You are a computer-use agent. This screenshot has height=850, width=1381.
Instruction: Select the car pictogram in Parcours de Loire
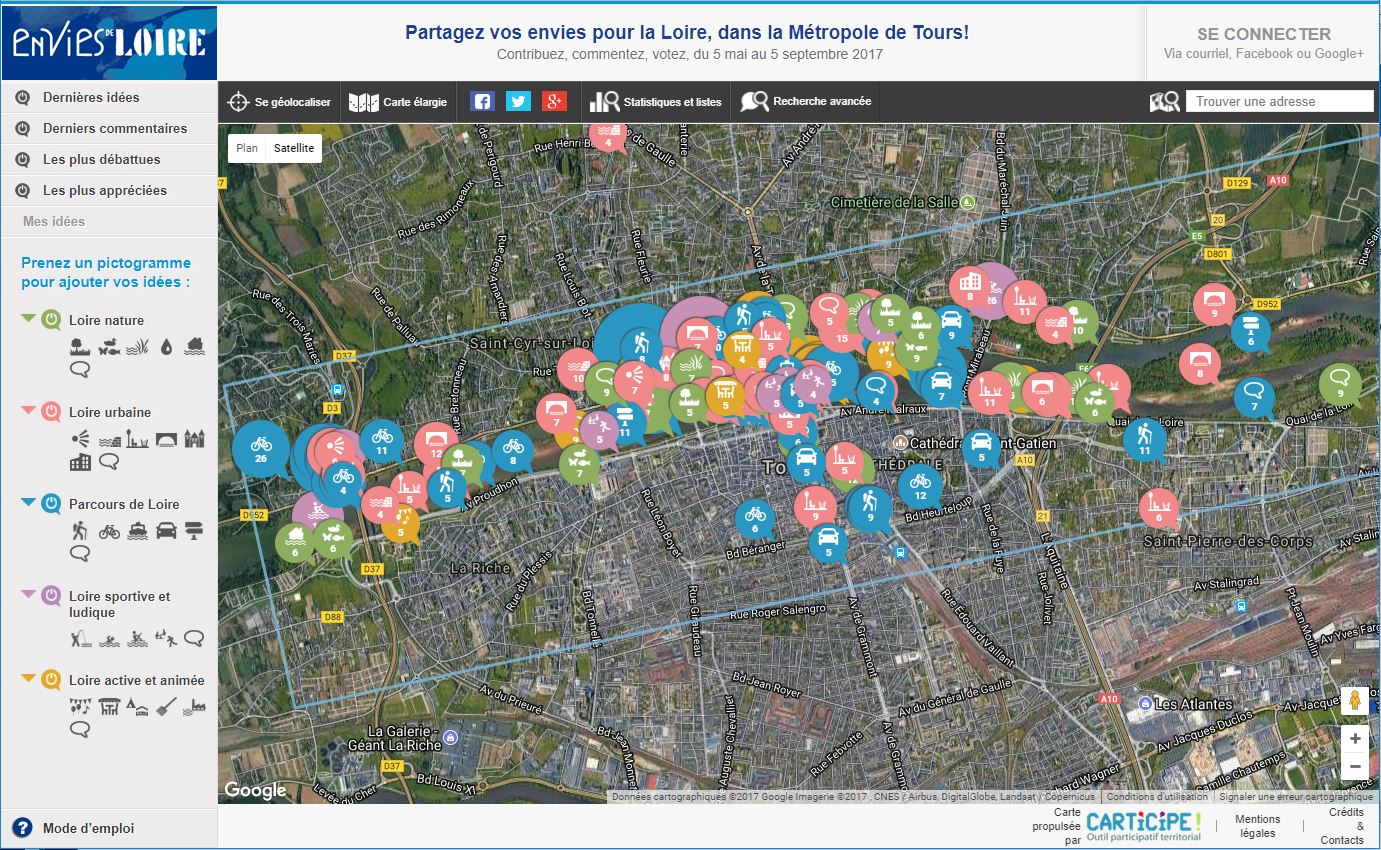pyautogui.click(x=166, y=531)
